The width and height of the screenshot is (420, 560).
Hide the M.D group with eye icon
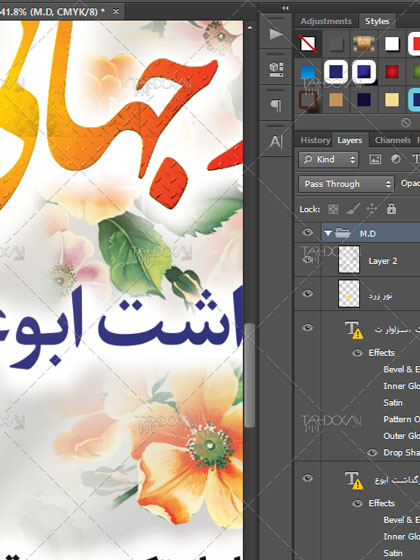click(x=308, y=233)
